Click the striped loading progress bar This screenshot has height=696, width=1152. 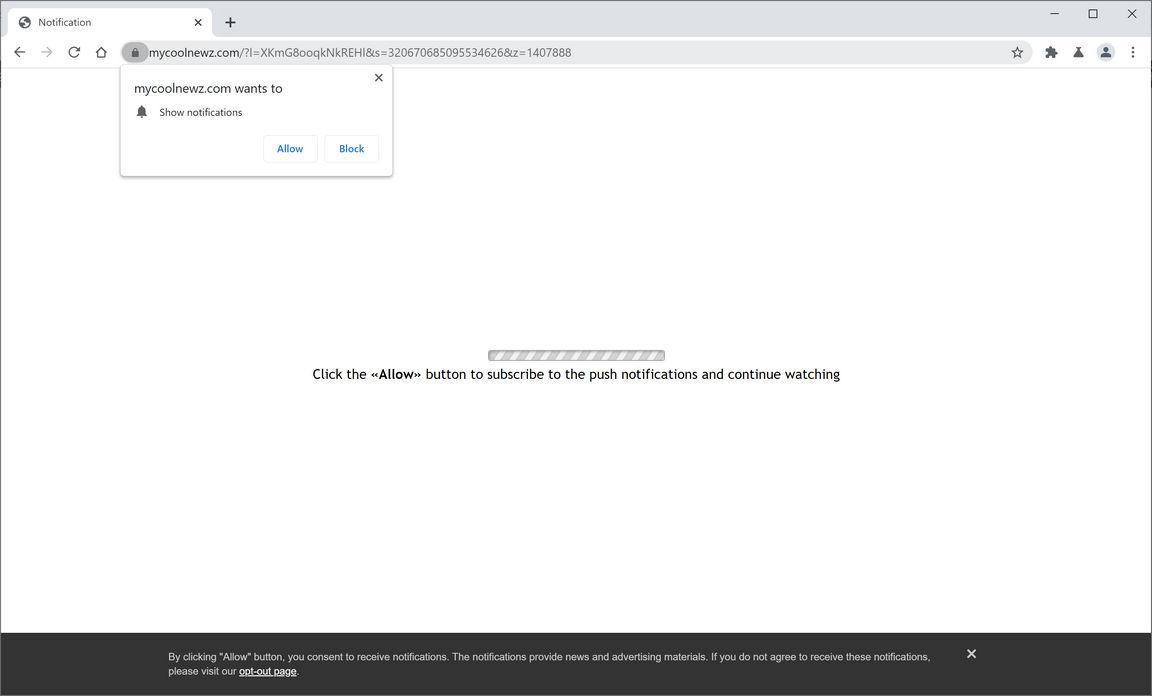click(x=575, y=355)
